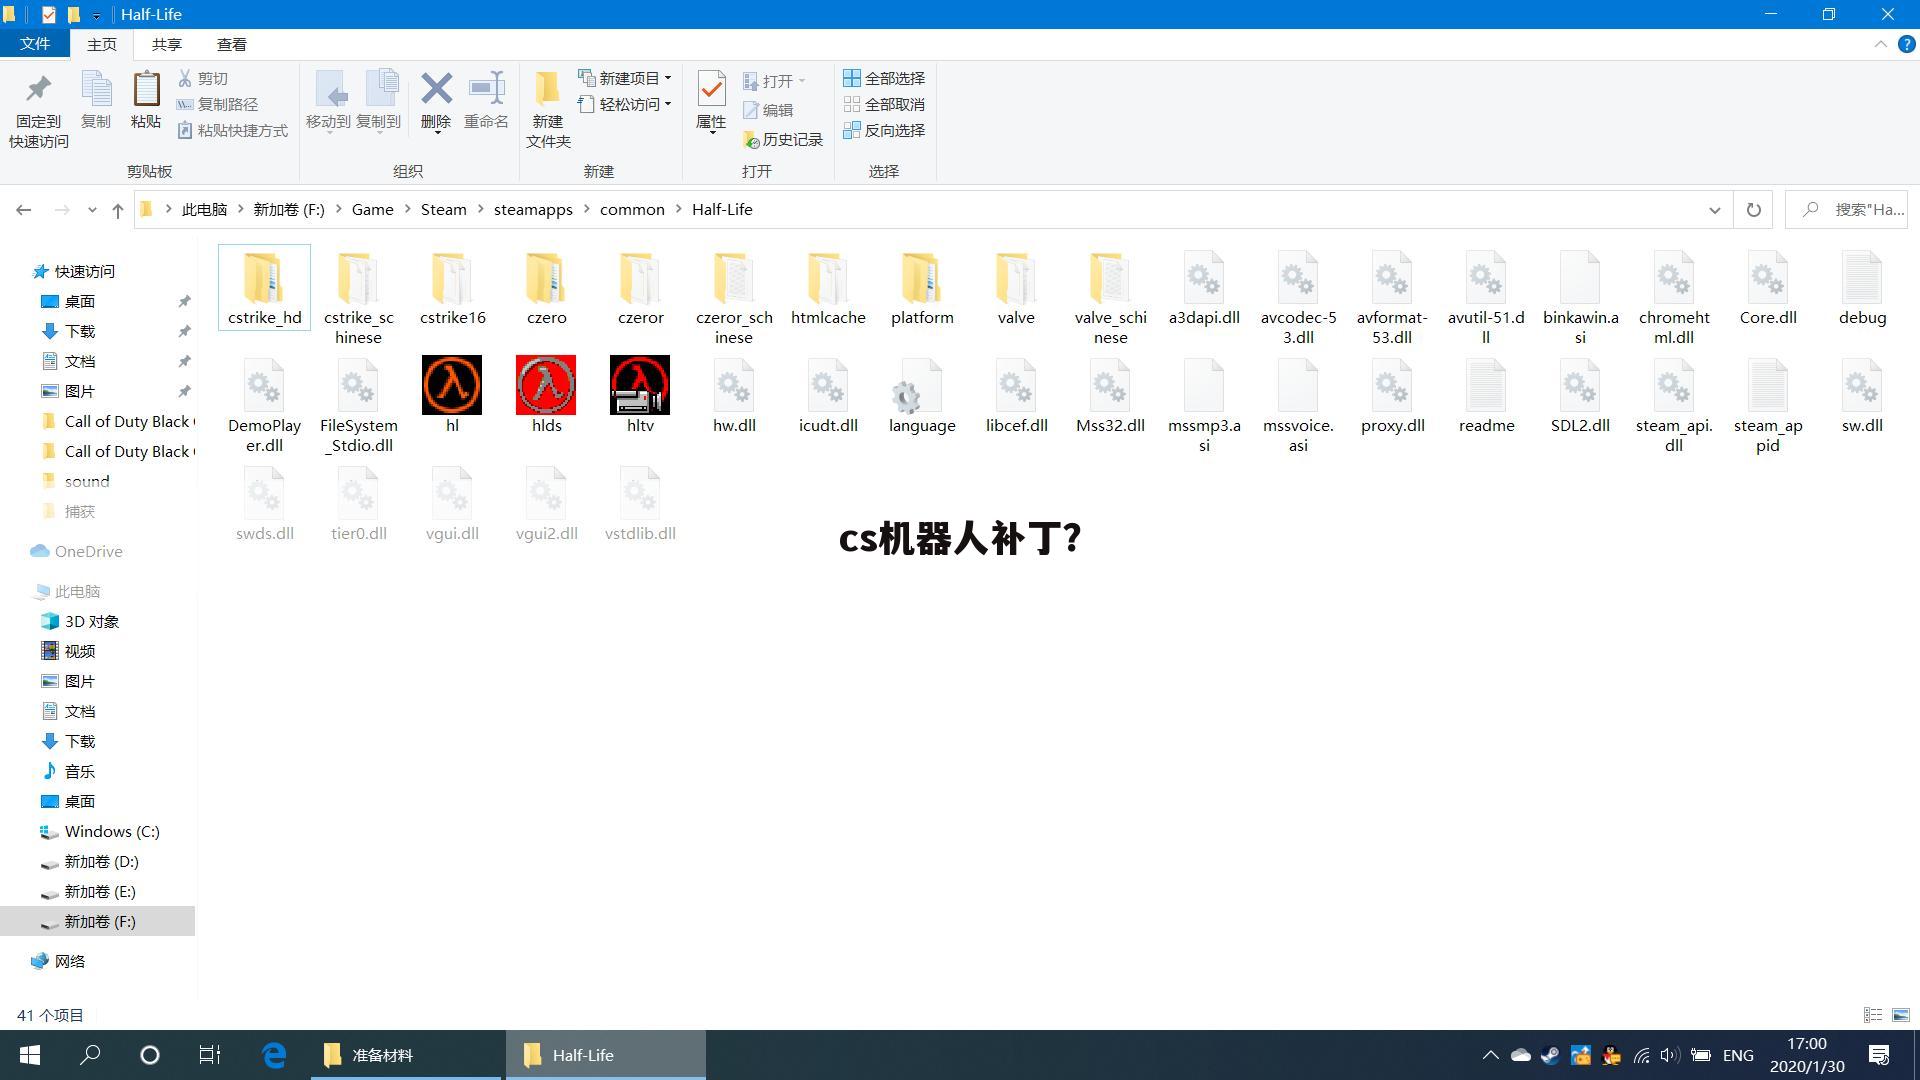The image size is (1920, 1080).
Task: Open the View (查看) ribbon tab
Action: (231, 45)
